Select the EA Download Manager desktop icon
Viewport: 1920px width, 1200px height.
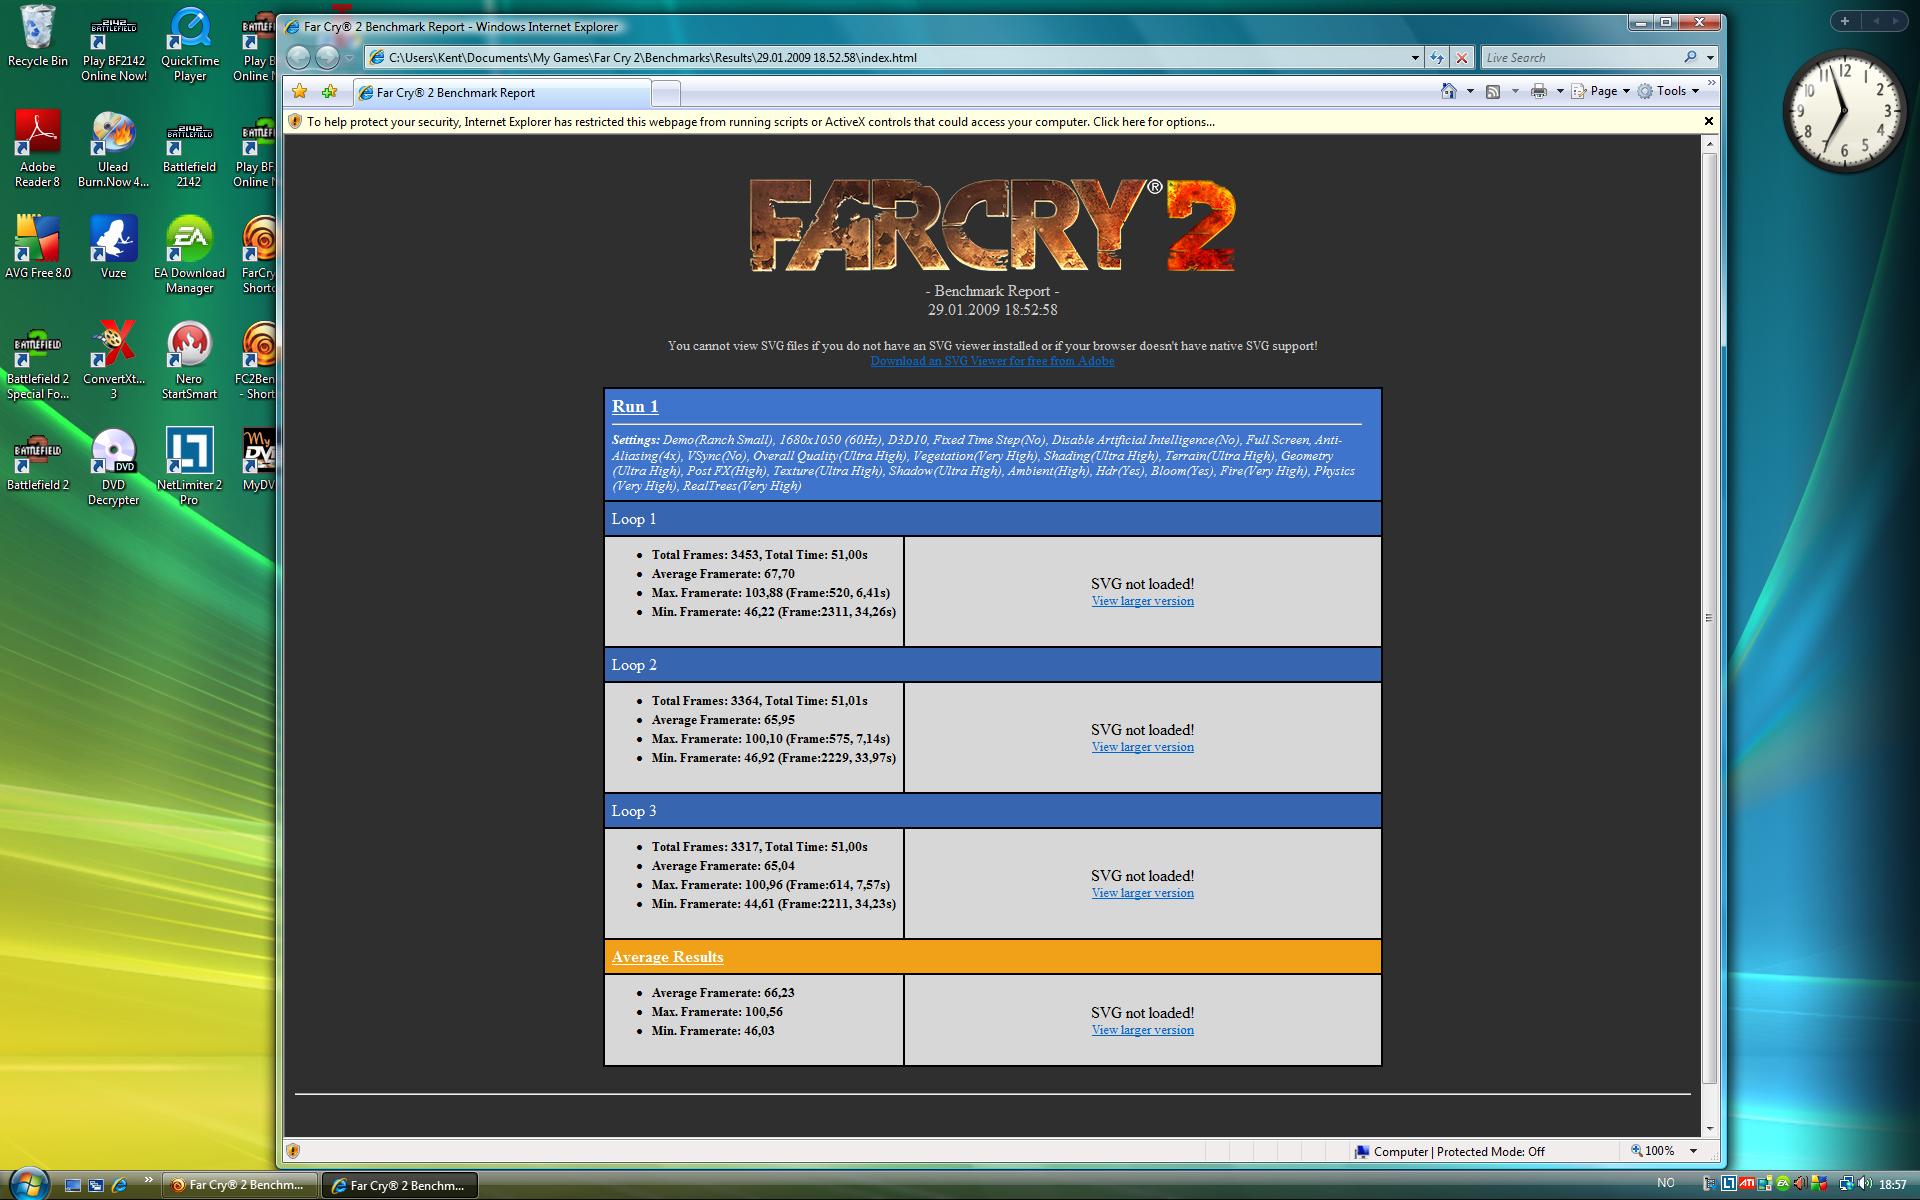click(189, 254)
